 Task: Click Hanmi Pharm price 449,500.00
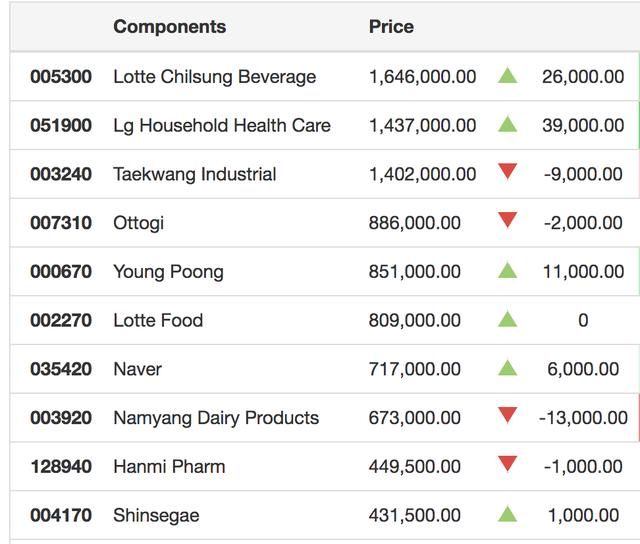coord(415,467)
